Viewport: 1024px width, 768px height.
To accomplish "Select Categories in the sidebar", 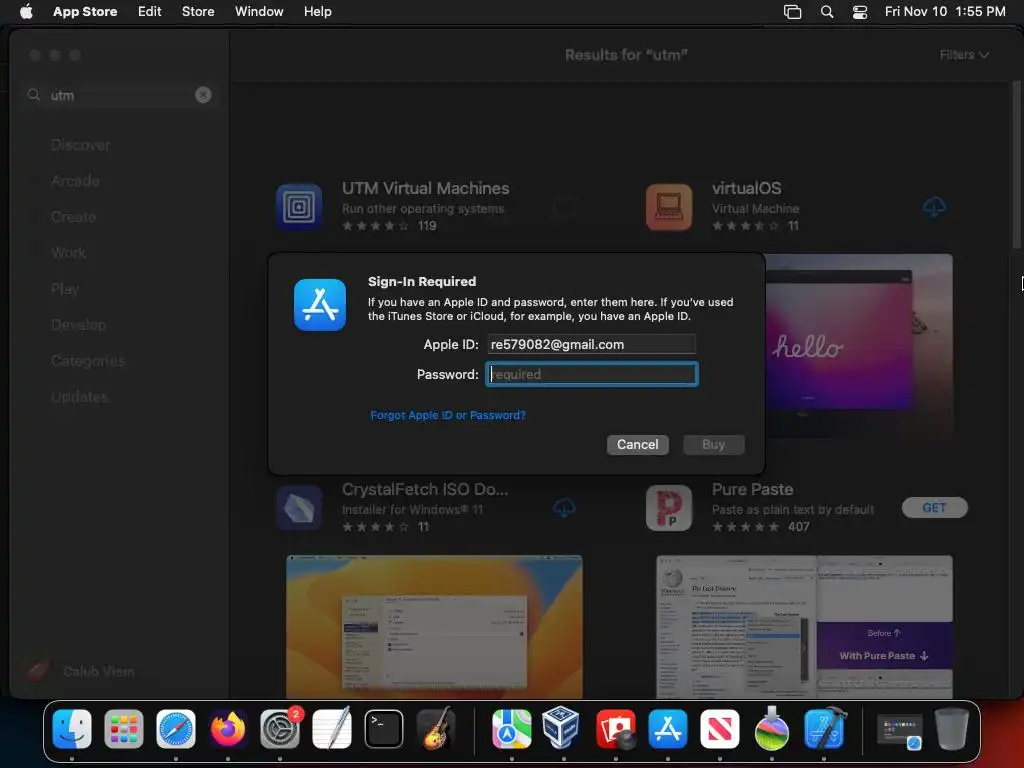I will (x=88, y=360).
